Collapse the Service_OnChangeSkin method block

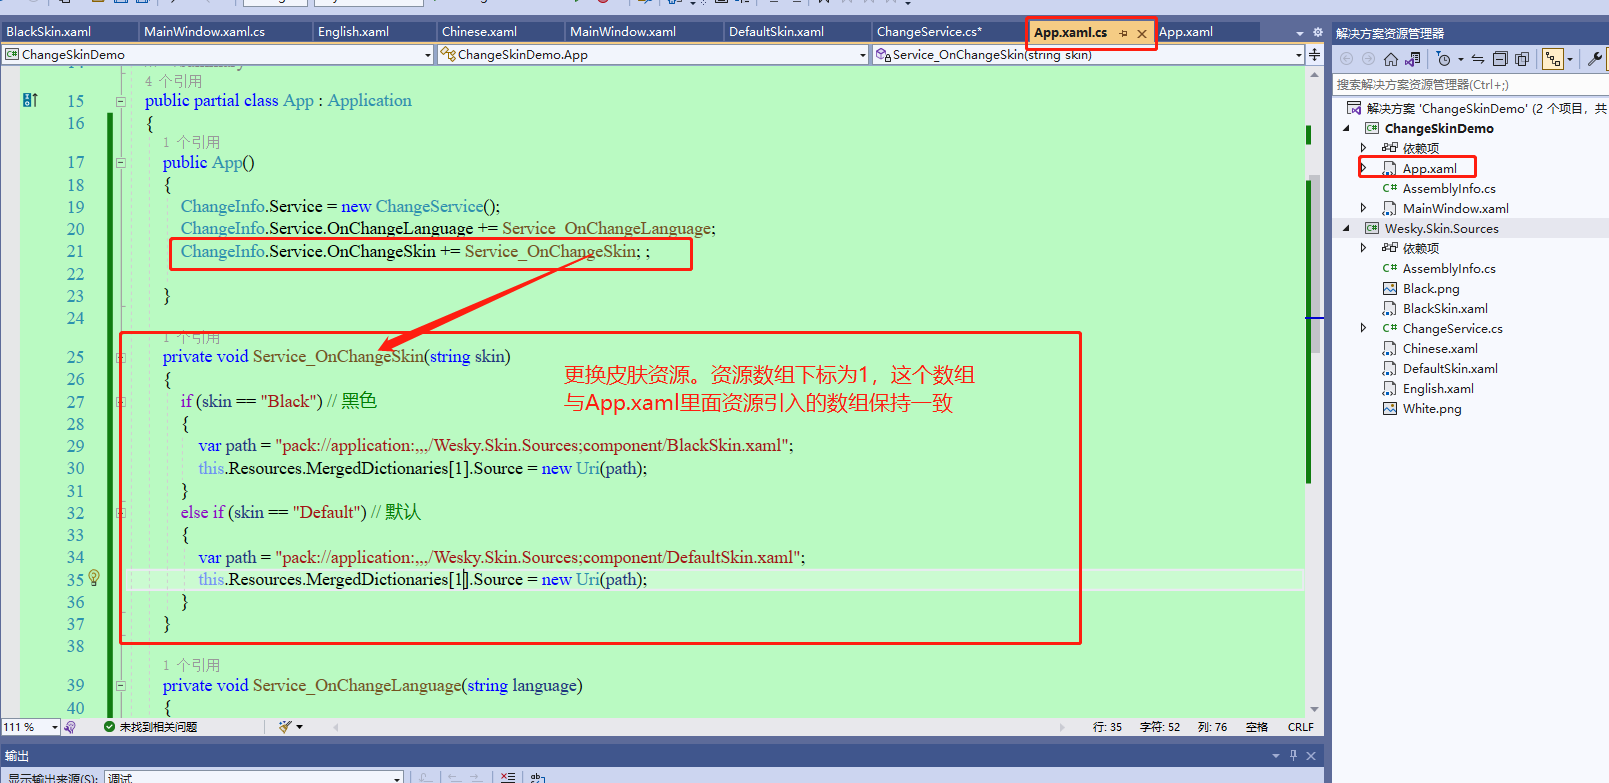click(x=120, y=357)
